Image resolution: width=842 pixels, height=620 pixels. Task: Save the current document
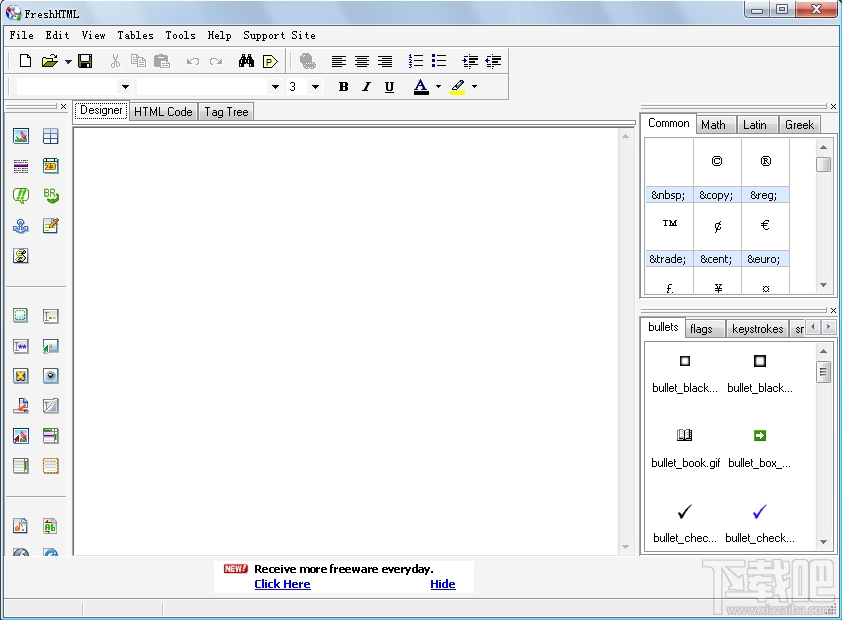point(85,61)
